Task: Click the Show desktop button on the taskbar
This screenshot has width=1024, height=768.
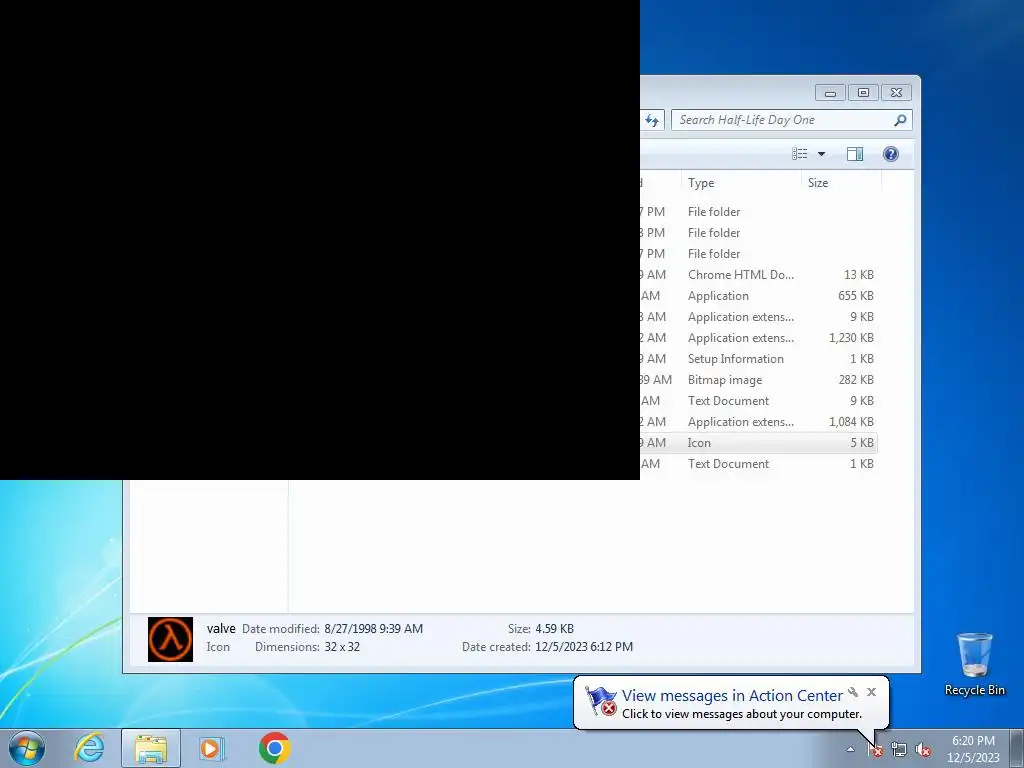Action: click(1017, 749)
